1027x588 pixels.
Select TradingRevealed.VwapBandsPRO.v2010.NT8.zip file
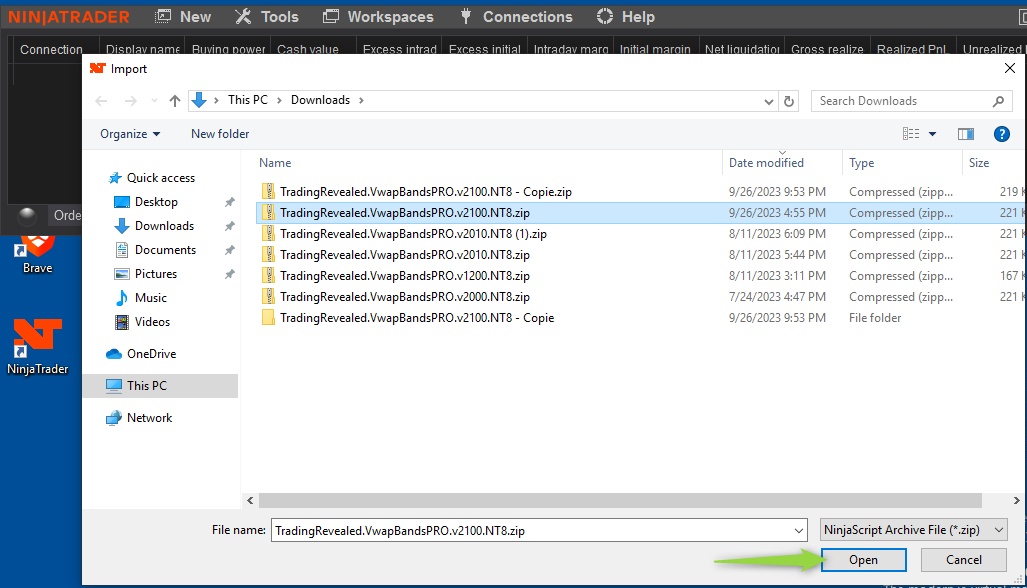tap(405, 255)
